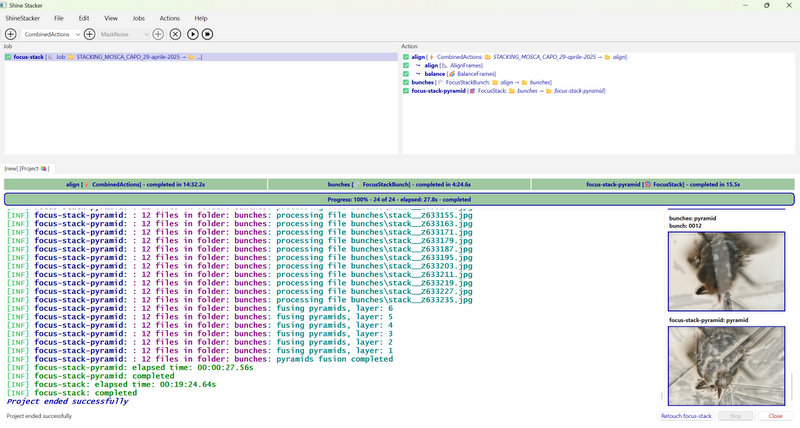The image size is (800, 428).
Task: Click the delete element X icon
Action: pyautogui.click(x=174, y=34)
